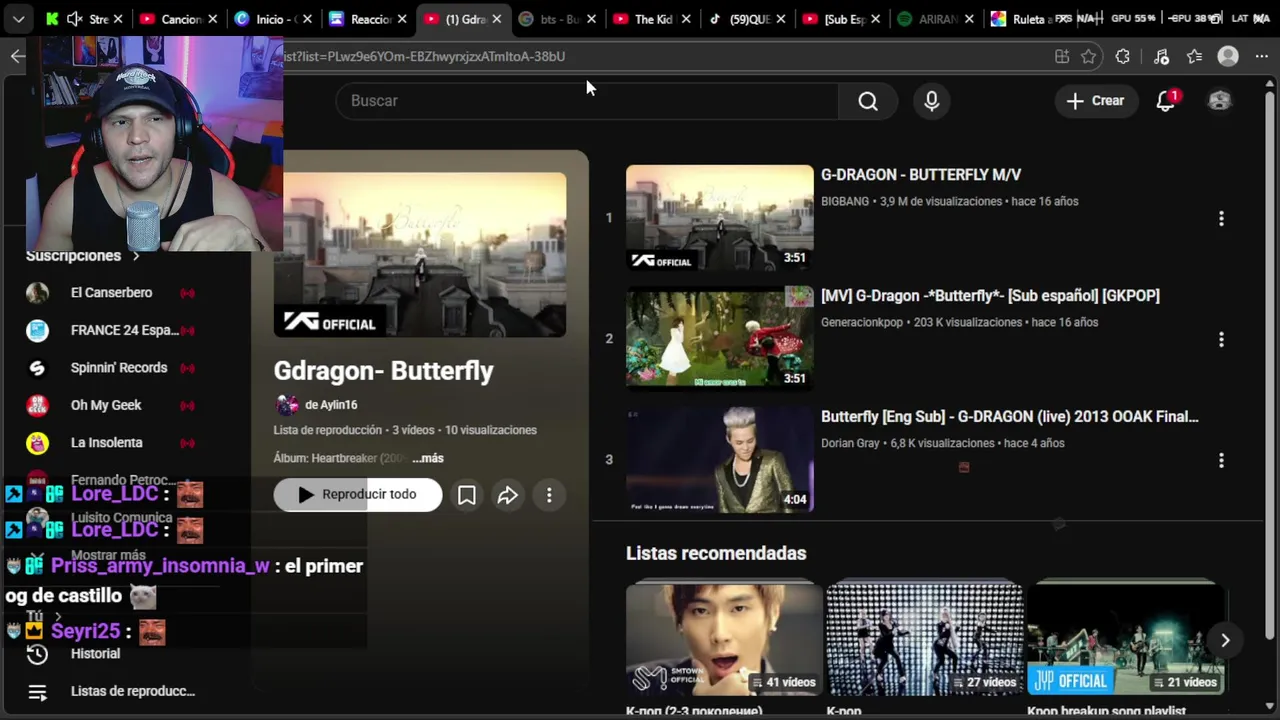Unmute the Stre tab speaker icon

(x=74, y=19)
